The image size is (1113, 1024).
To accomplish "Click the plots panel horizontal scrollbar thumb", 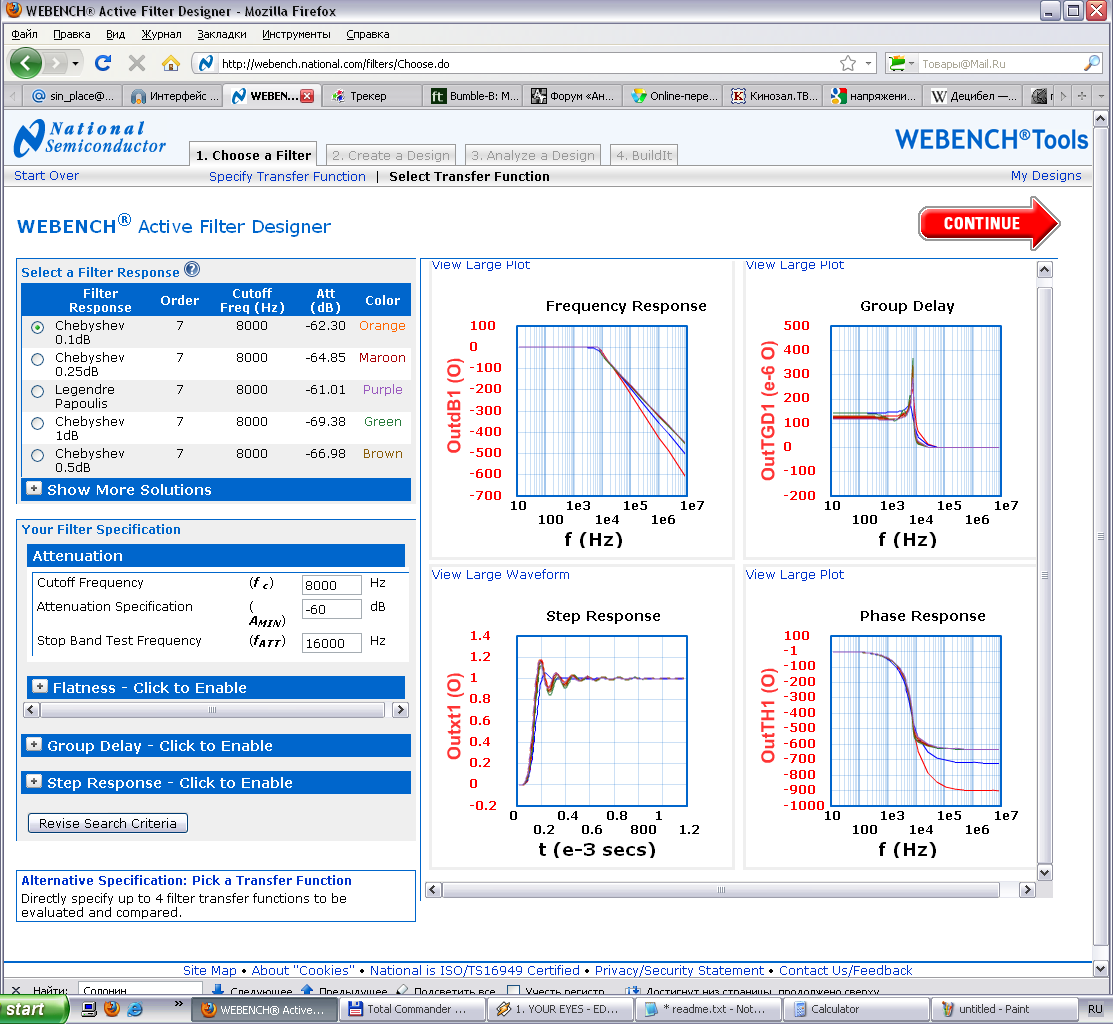I will coord(720,889).
